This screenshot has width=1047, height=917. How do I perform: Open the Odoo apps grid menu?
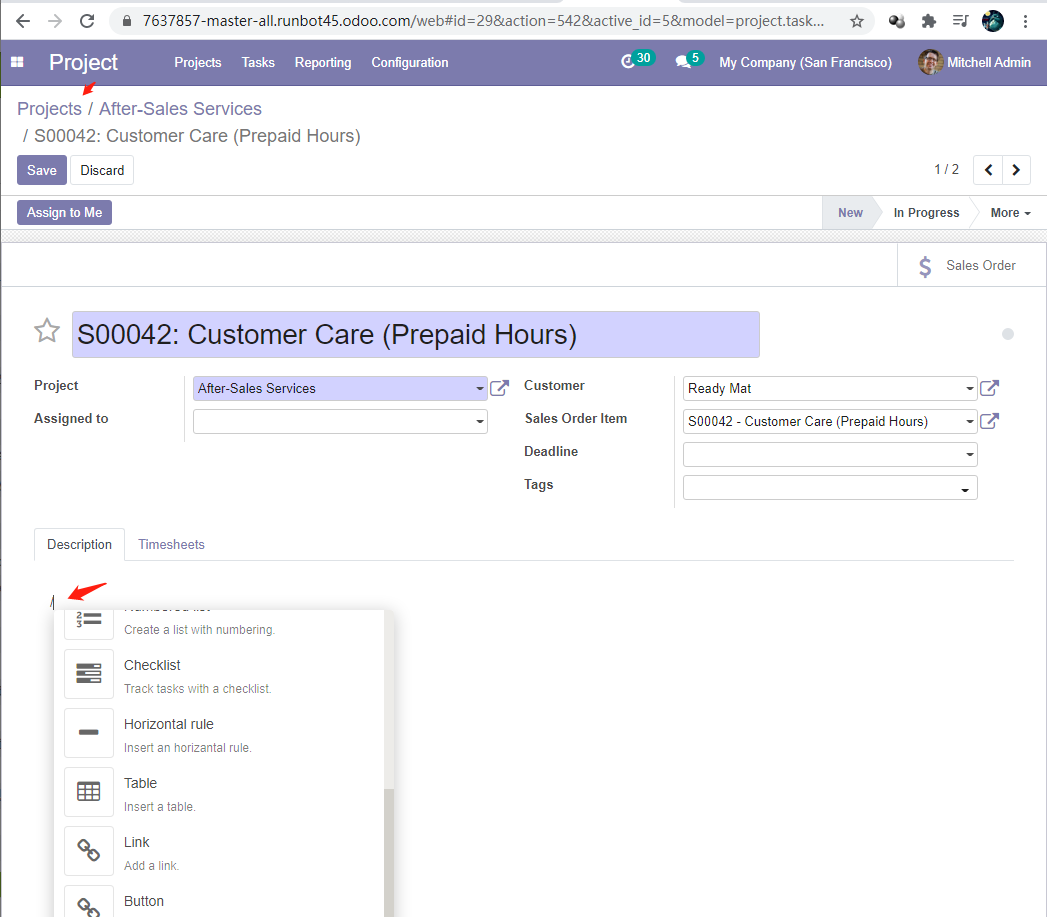click(x=17, y=62)
